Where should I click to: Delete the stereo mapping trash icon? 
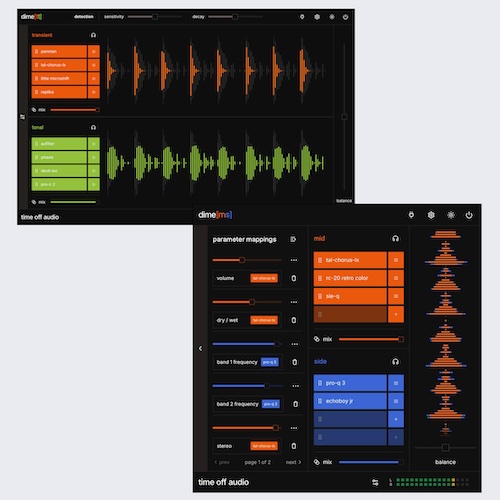[294, 446]
